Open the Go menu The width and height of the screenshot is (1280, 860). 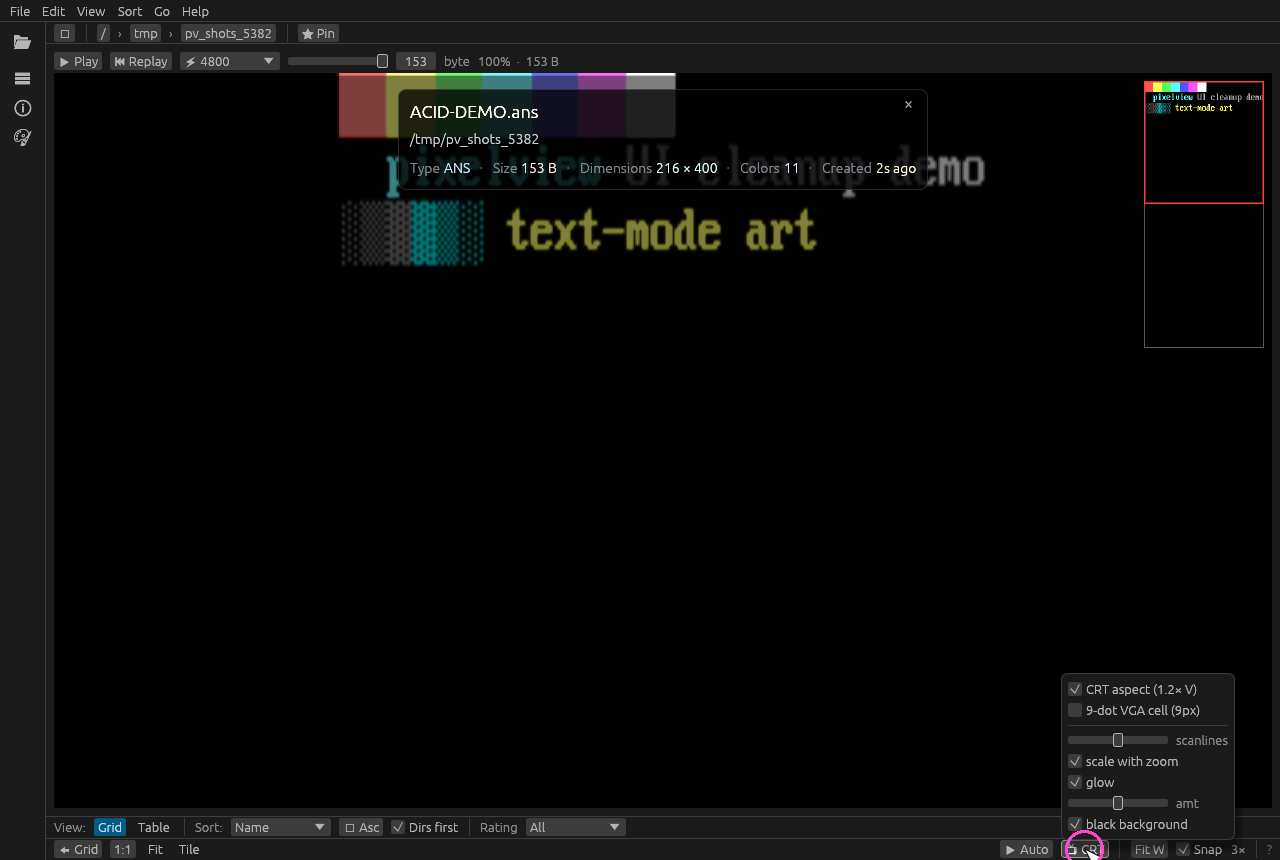[162, 11]
